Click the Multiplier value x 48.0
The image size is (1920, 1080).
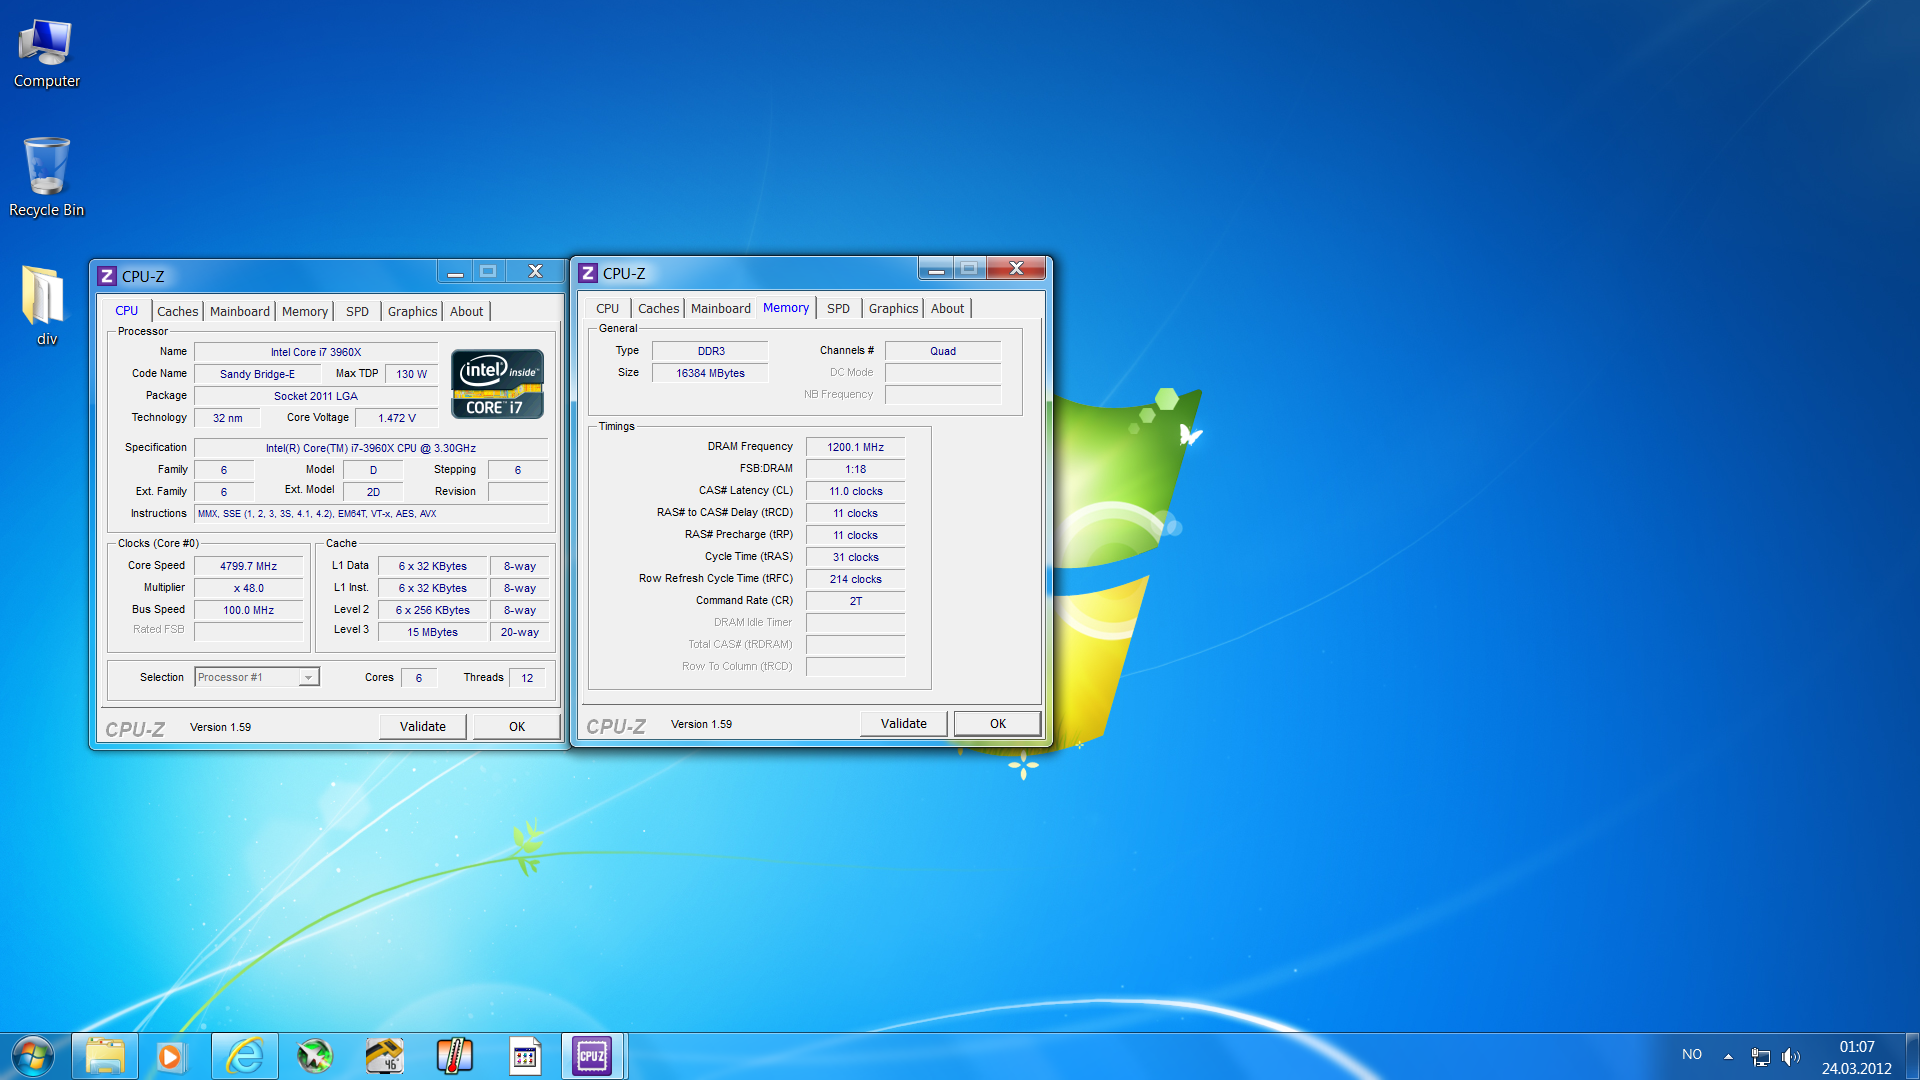click(248, 588)
